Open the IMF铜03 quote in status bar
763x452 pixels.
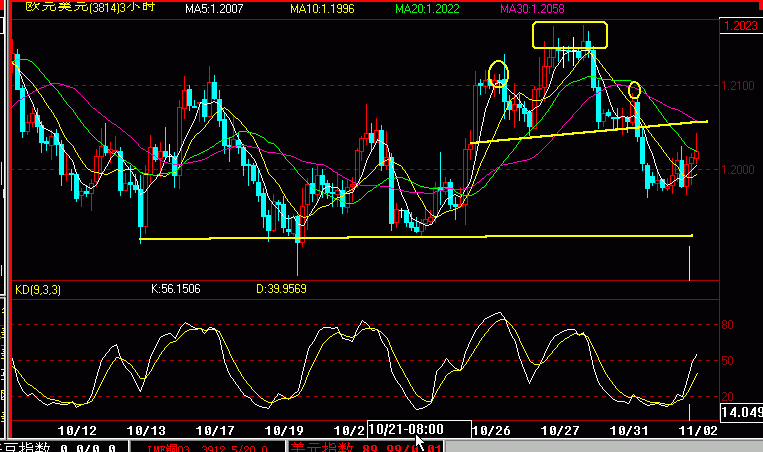pos(208,448)
